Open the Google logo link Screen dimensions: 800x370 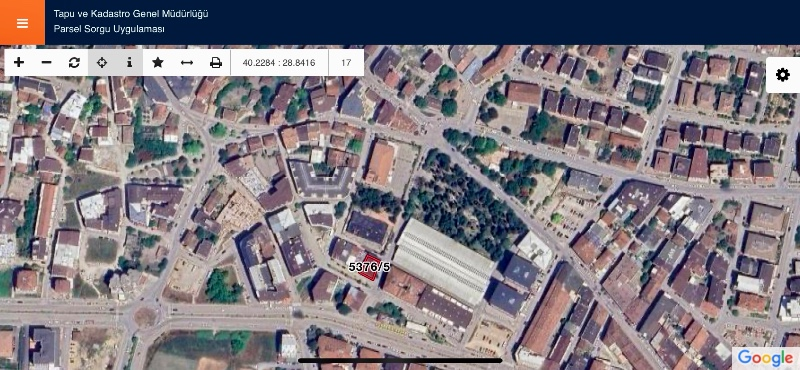coord(765,358)
